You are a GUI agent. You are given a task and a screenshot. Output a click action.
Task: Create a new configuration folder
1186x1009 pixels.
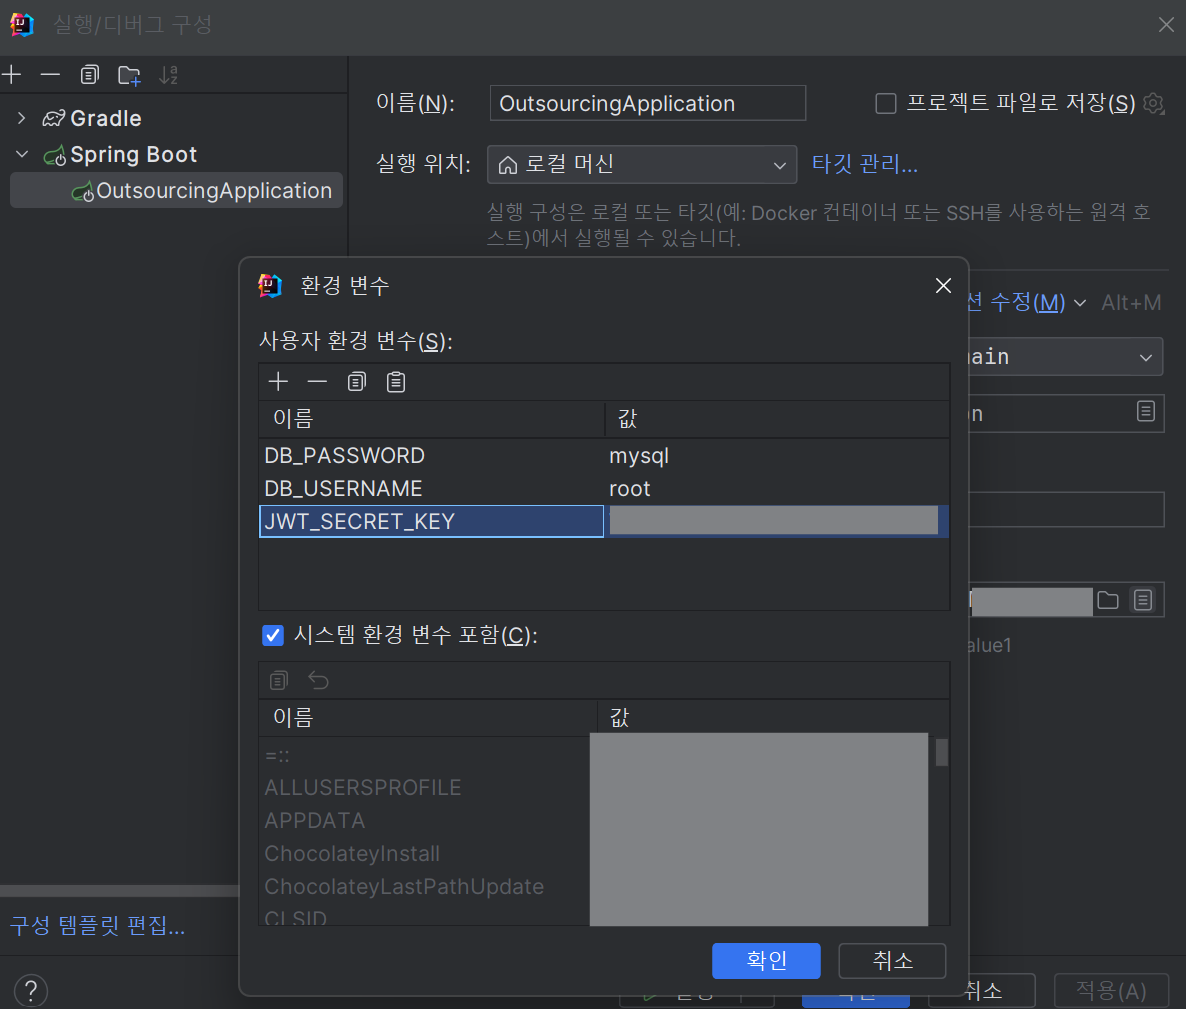coord(129,74)
